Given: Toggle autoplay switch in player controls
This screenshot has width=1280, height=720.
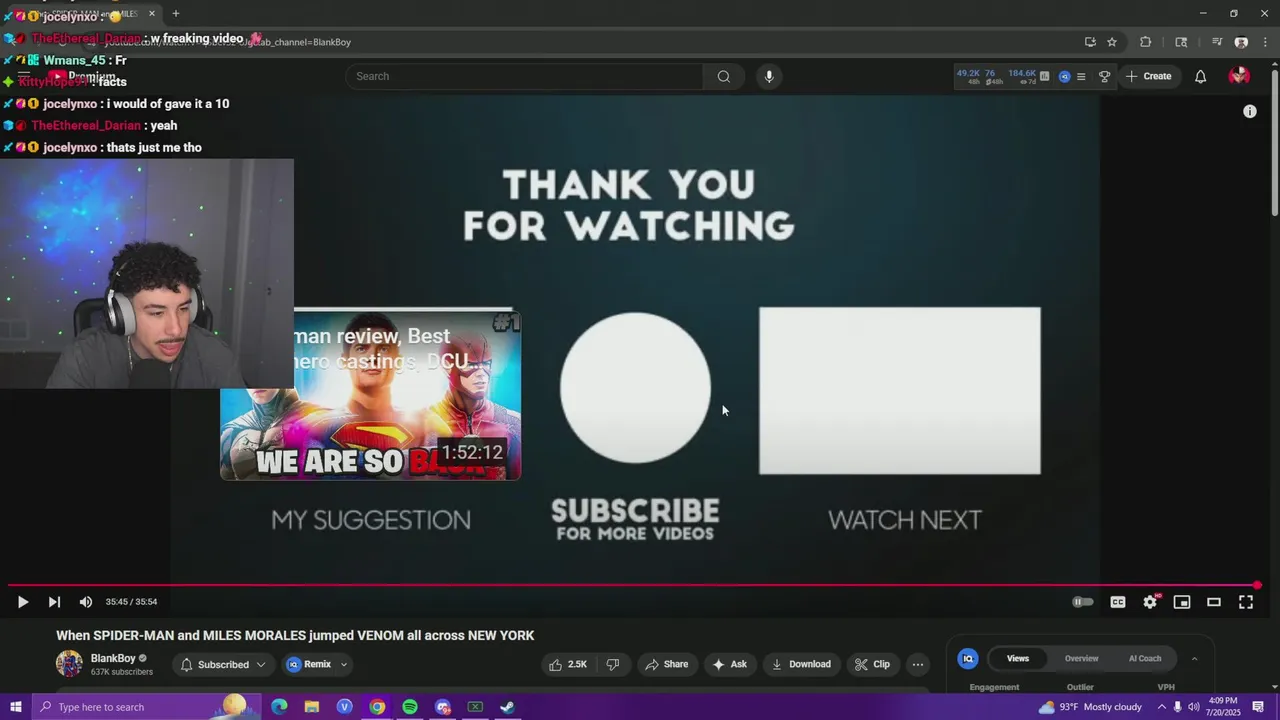Looking at the screenshot, I should click(1082, 602).
